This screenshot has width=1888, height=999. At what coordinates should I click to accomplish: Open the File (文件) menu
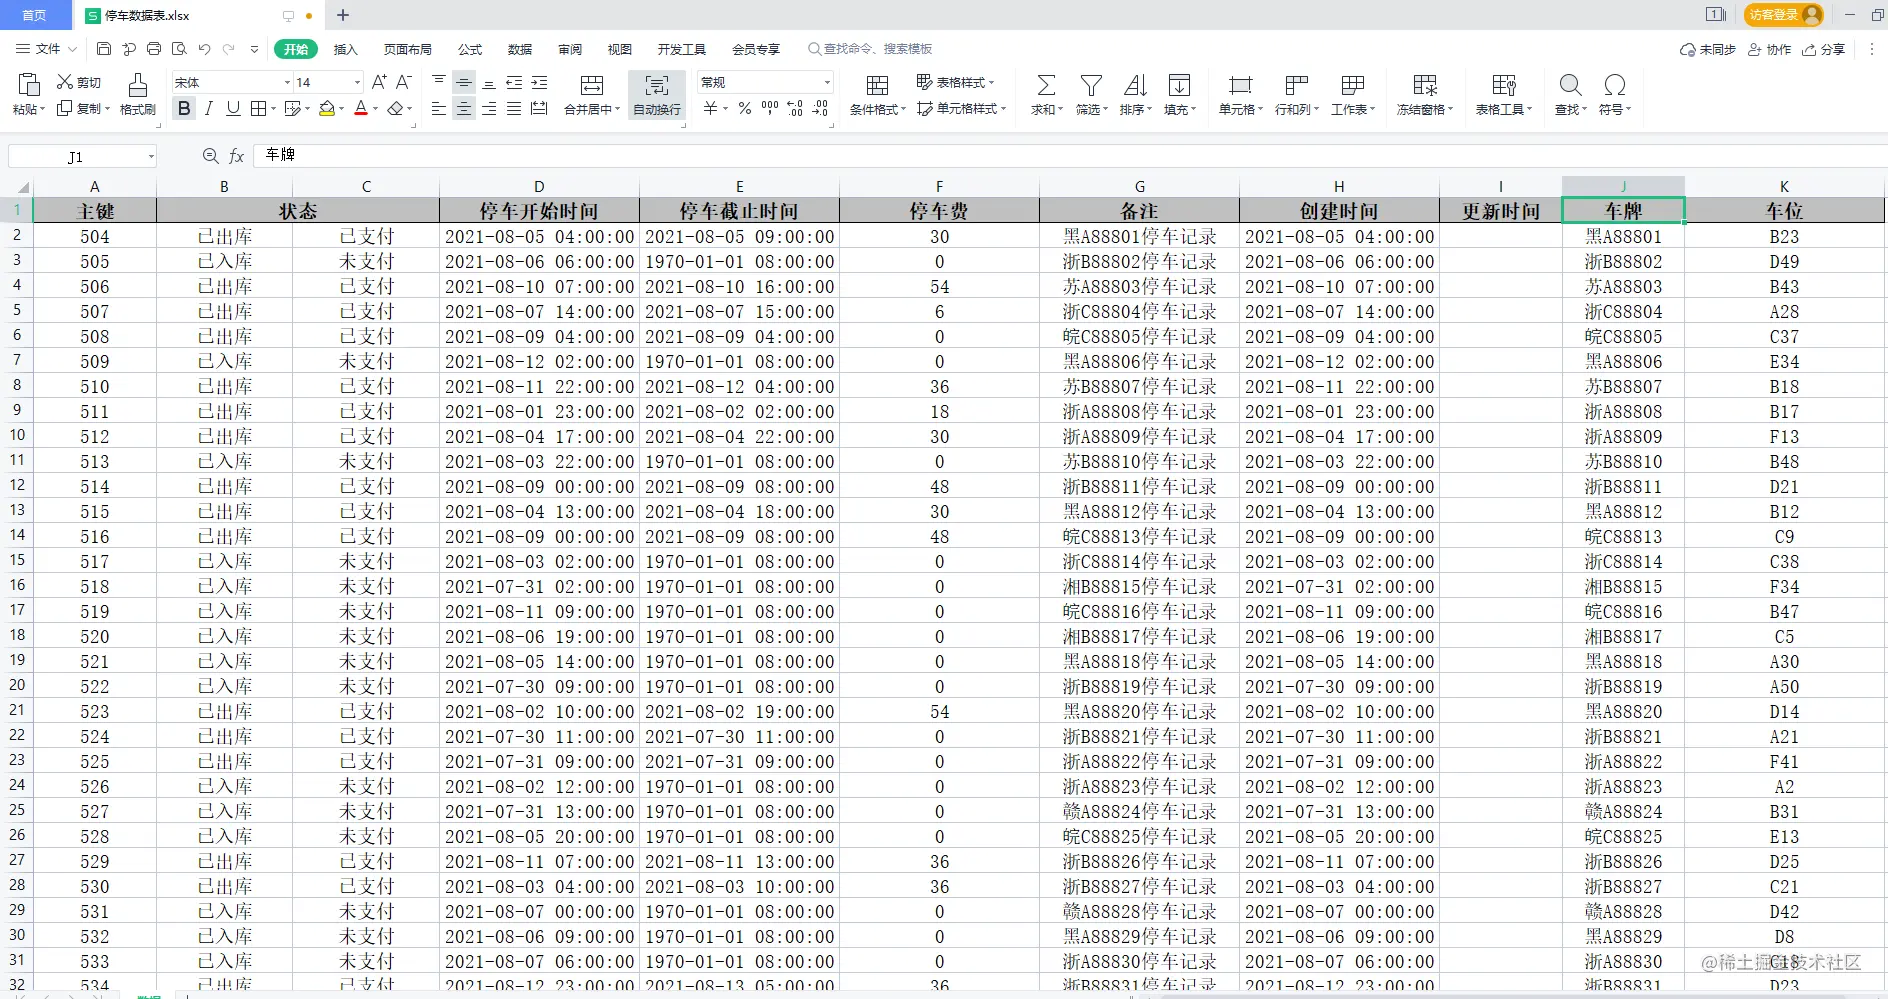point(46,49)
